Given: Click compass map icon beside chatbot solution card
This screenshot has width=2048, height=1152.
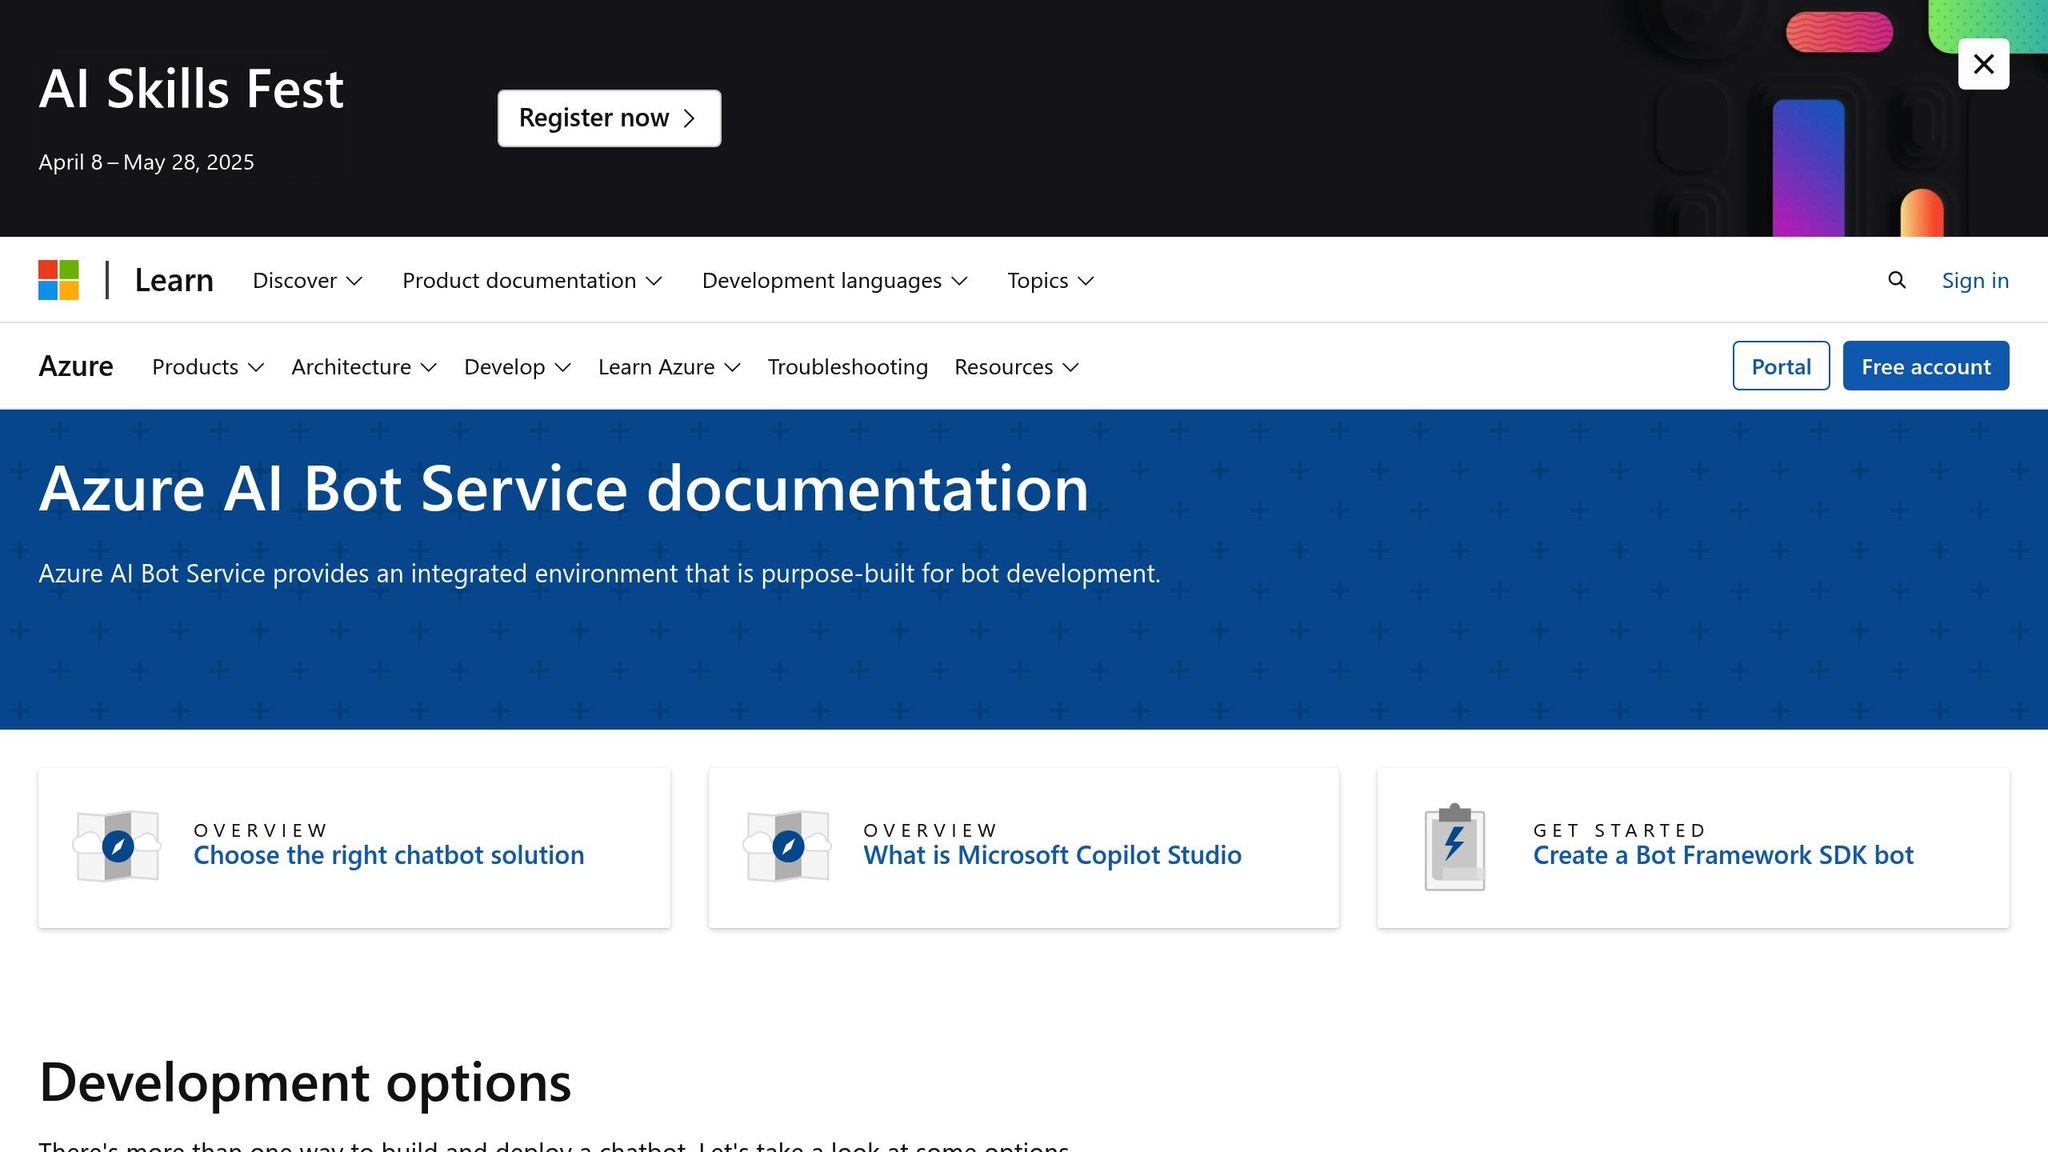Looking at the screenshot, I should (117, 846).
